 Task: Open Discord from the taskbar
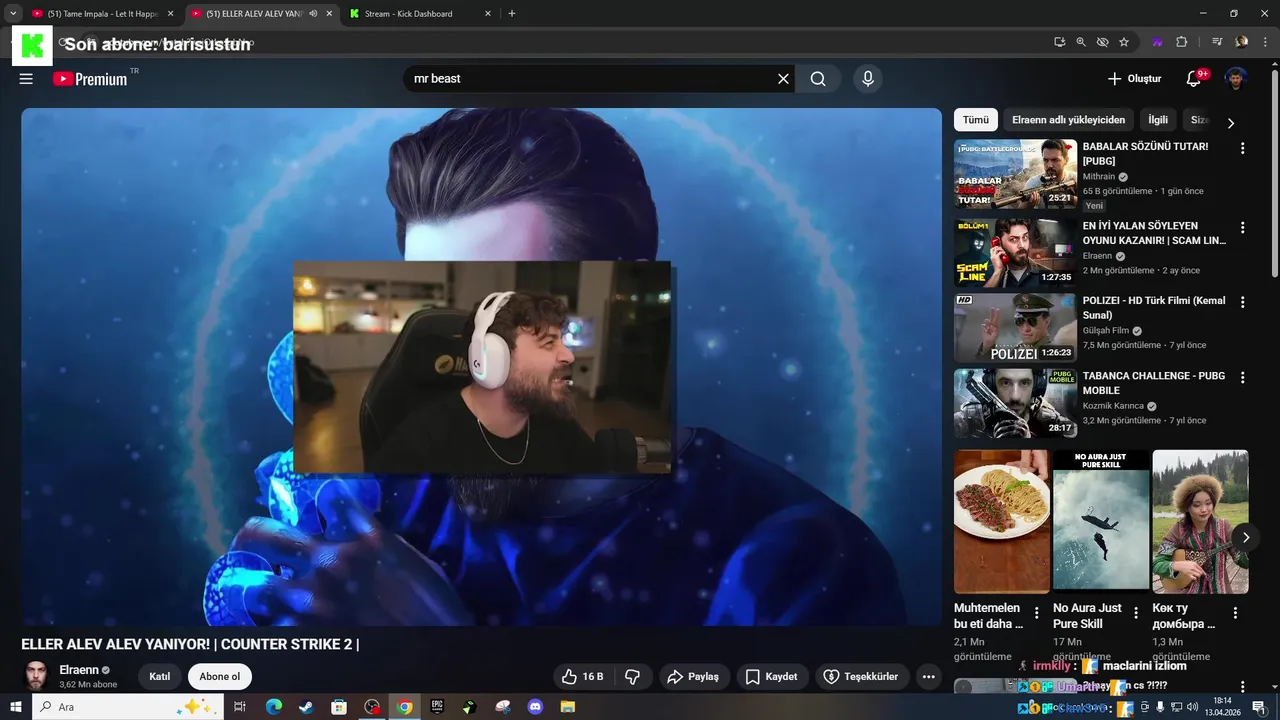[x=535, y=707]
